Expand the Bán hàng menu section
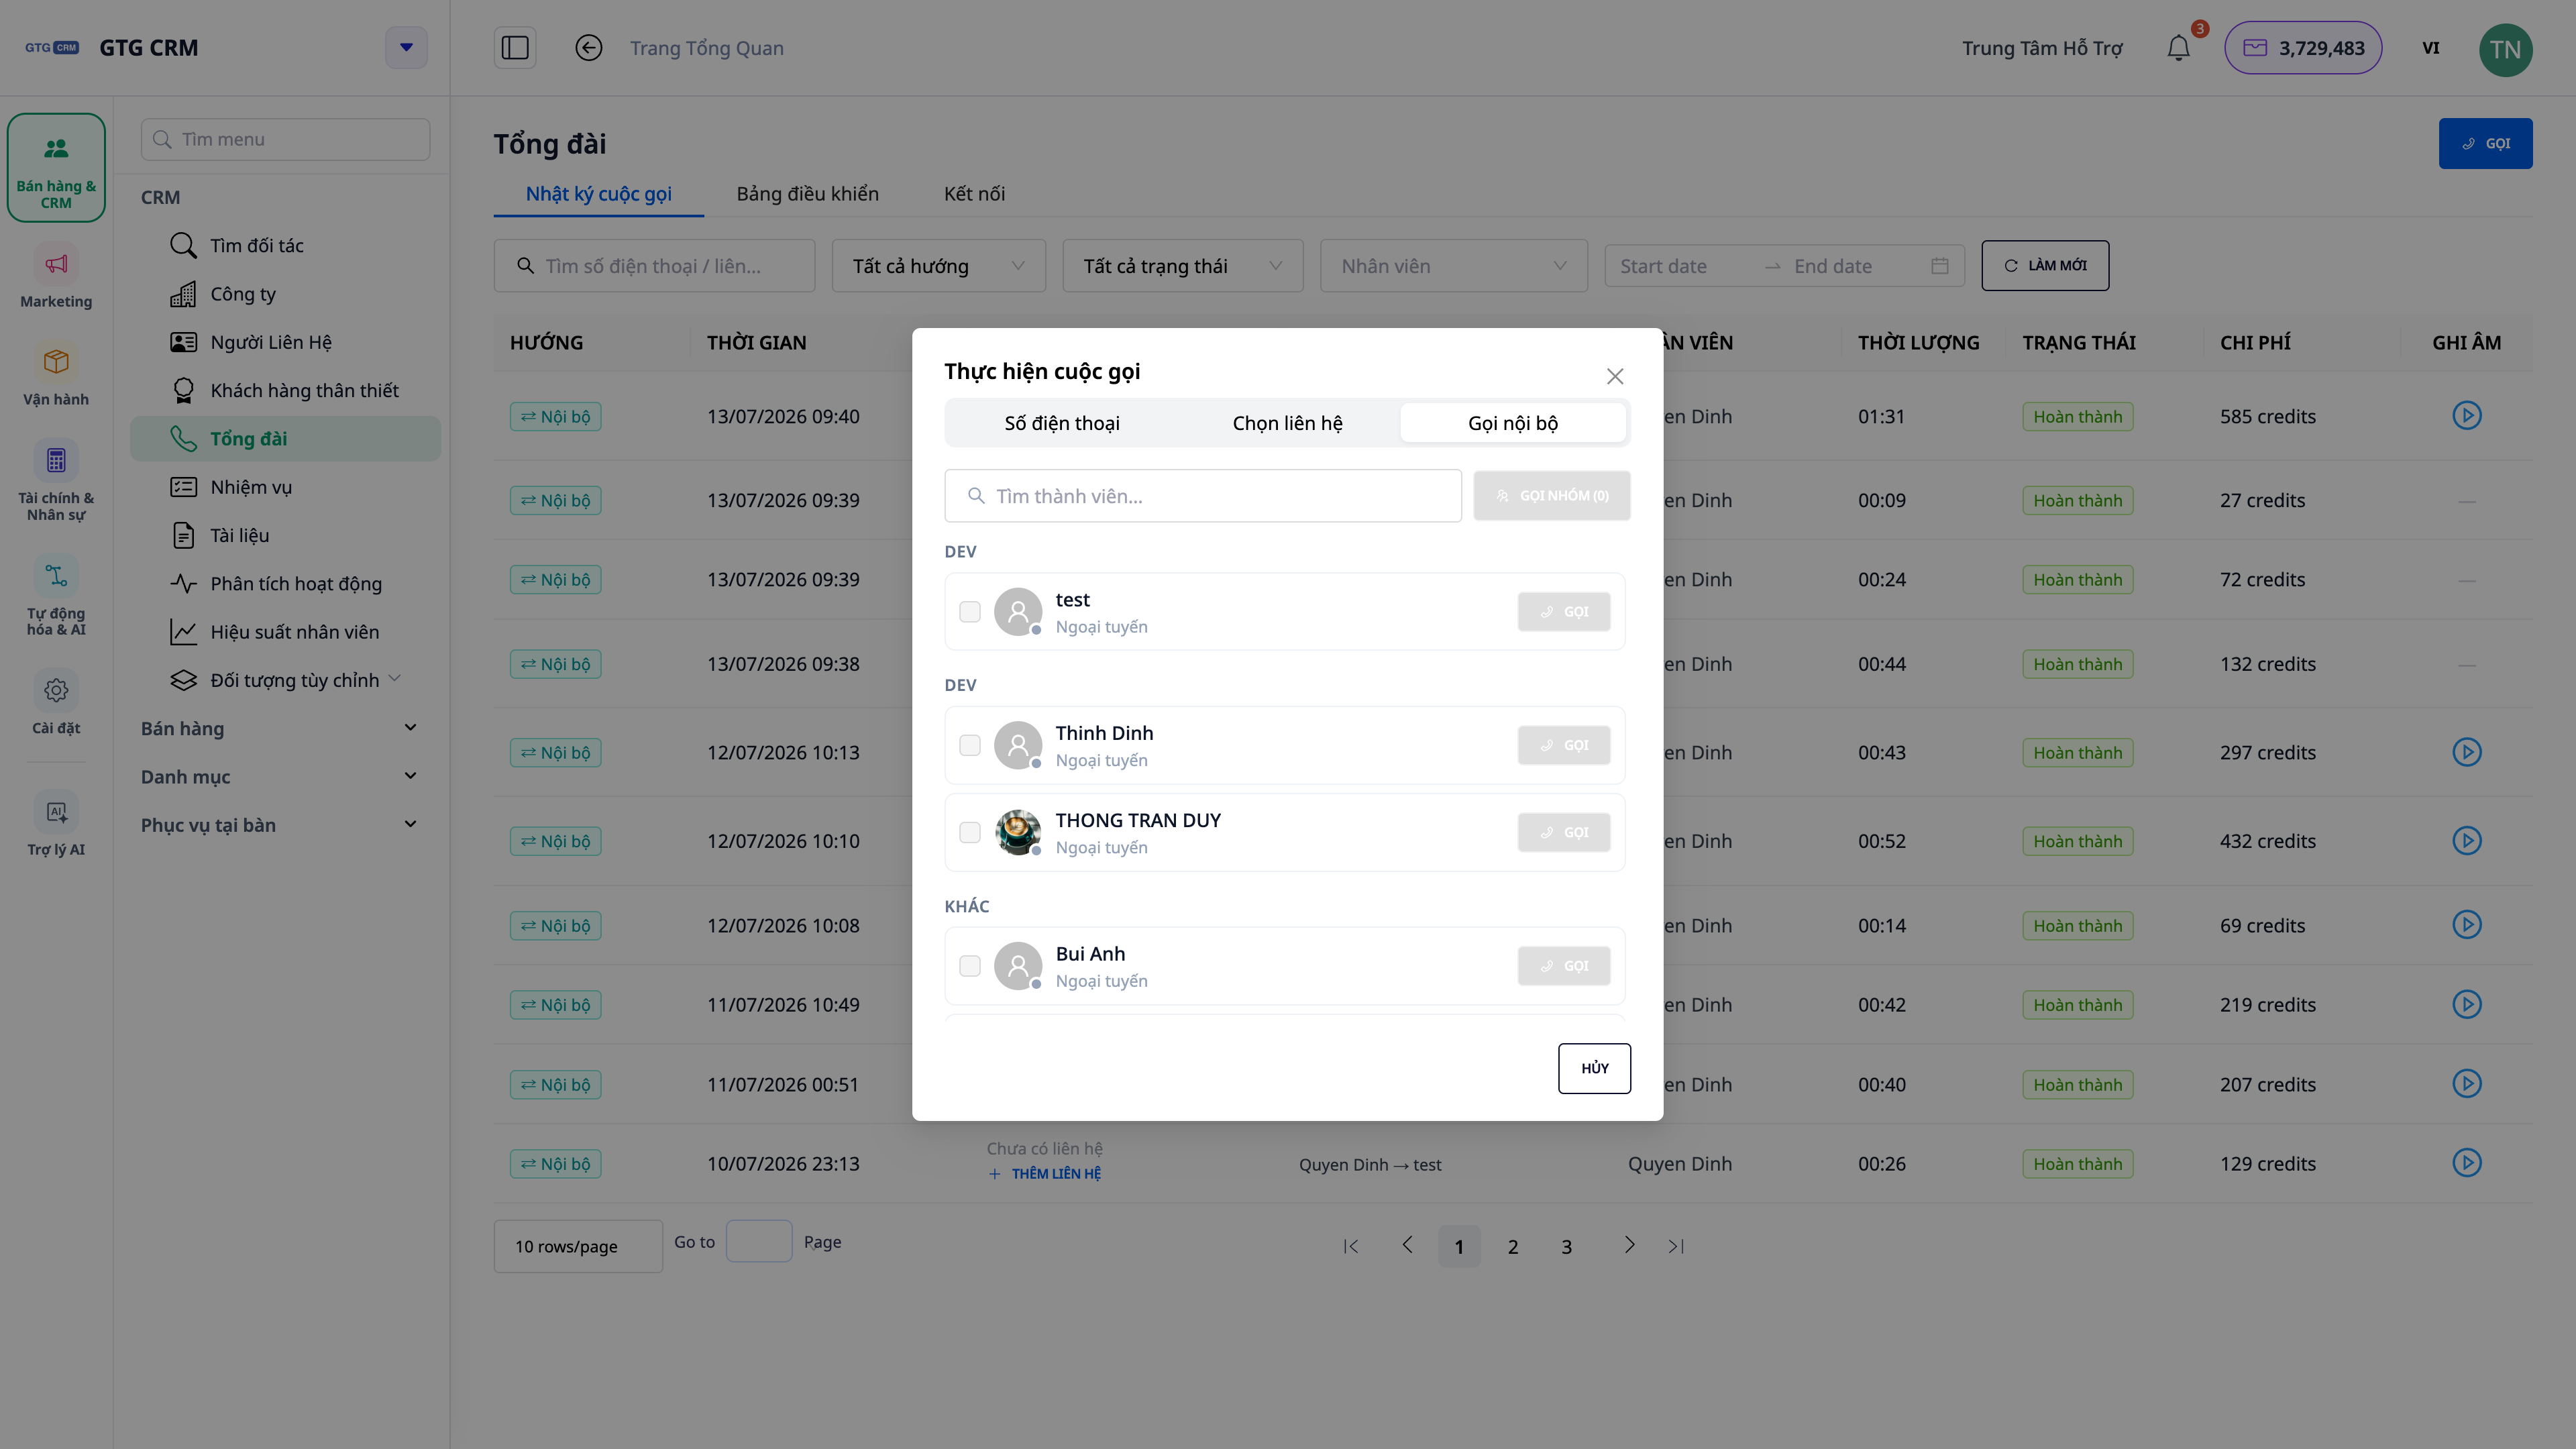 tap(279, 729)
